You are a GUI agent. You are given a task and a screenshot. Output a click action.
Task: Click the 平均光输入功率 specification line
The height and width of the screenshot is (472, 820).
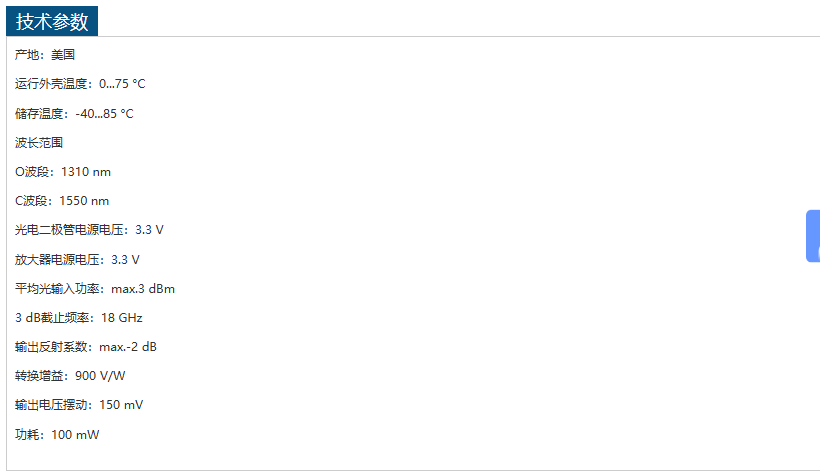click(95, 289)
